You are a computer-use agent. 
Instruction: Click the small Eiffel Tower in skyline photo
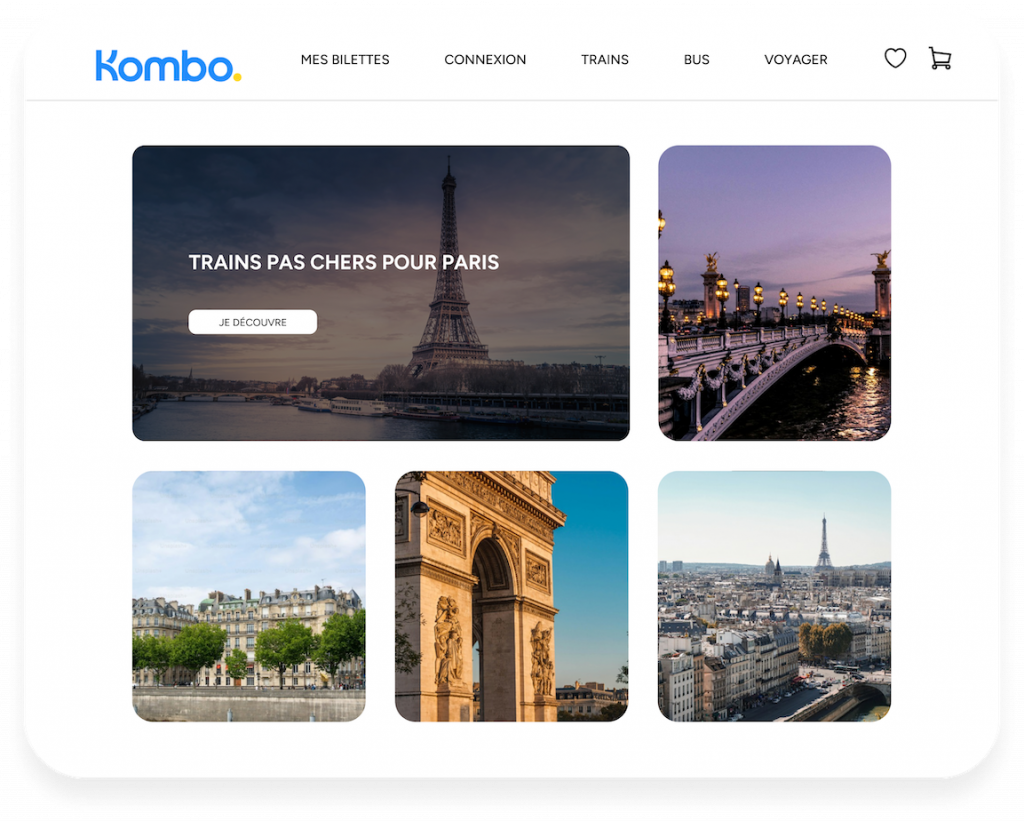click(824, 541)
